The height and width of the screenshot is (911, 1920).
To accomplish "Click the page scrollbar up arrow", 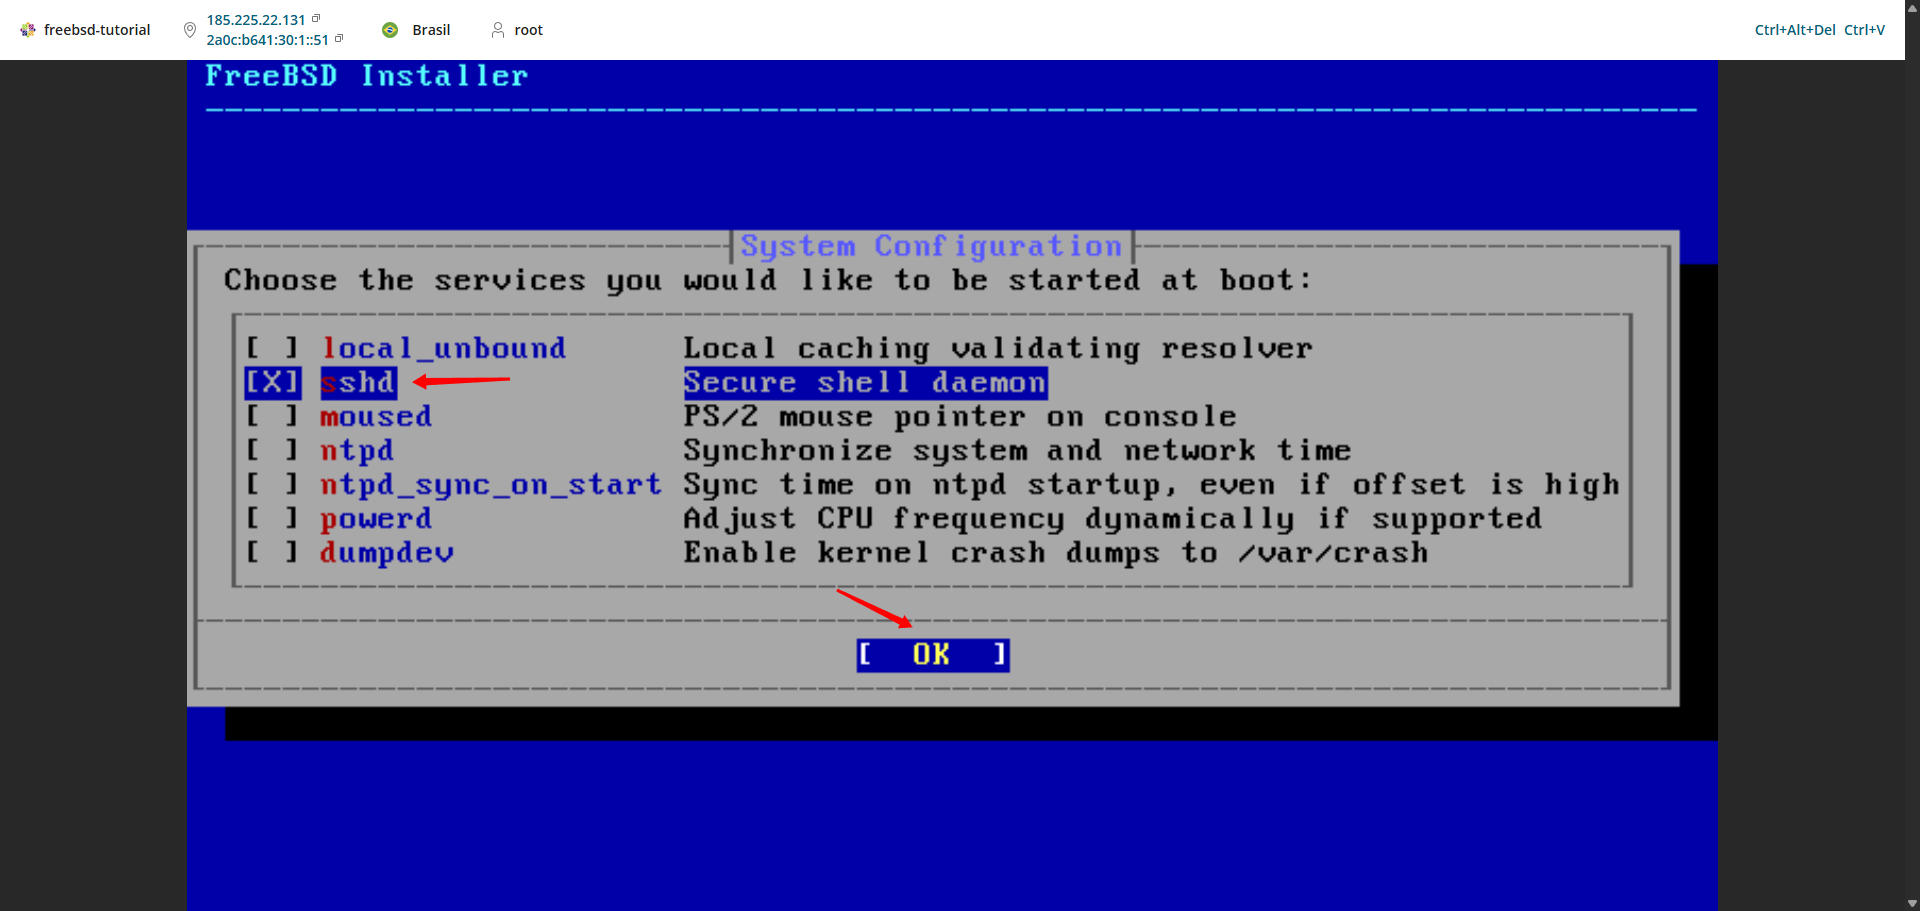I will [1912, 7].
